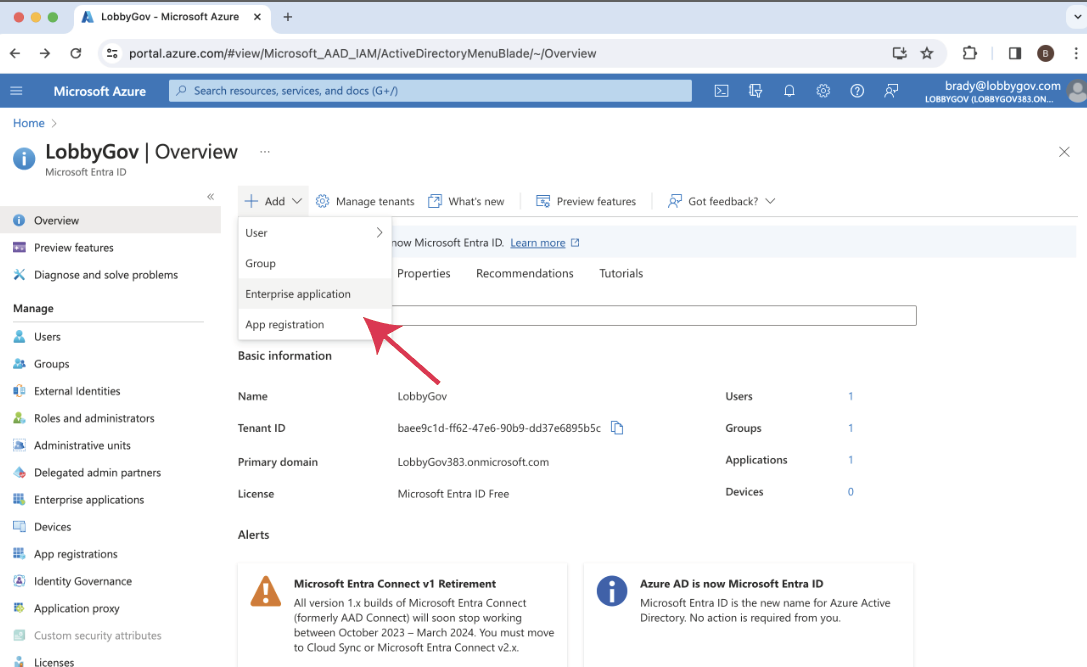Open the Chrome tab search dropdown
This screenshot has height=667, width=1087.
click(x=1077, y=17)
